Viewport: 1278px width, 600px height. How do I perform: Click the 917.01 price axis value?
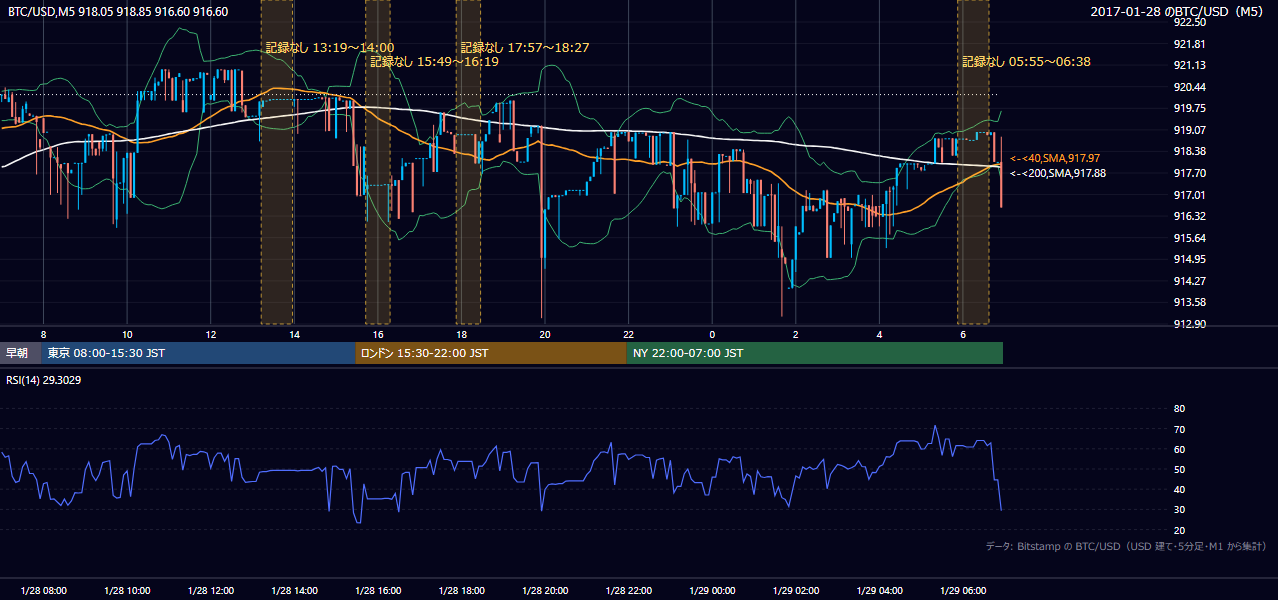1189,195
